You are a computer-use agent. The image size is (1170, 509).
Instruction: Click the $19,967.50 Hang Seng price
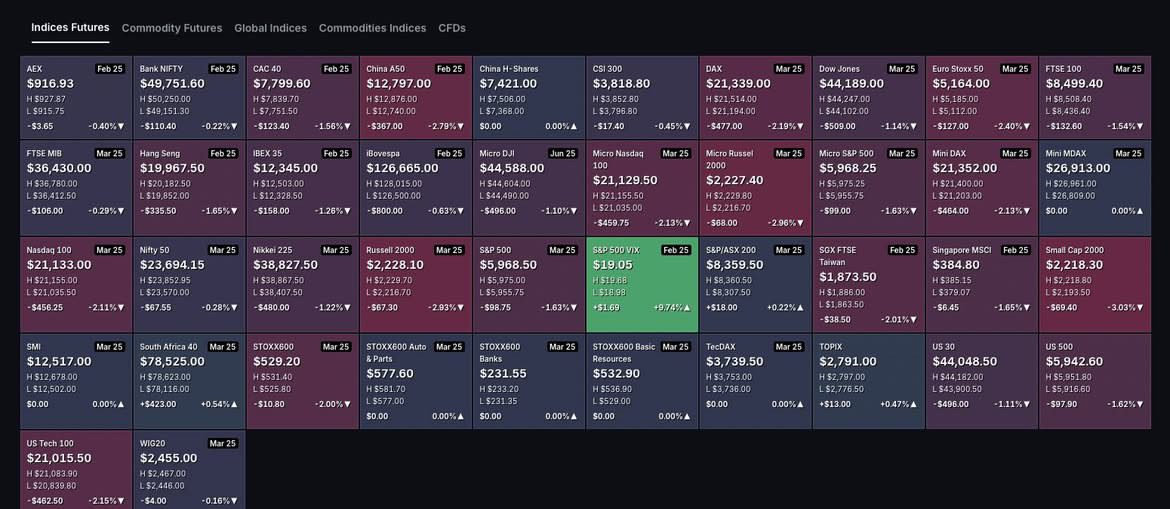click(172, 168)
